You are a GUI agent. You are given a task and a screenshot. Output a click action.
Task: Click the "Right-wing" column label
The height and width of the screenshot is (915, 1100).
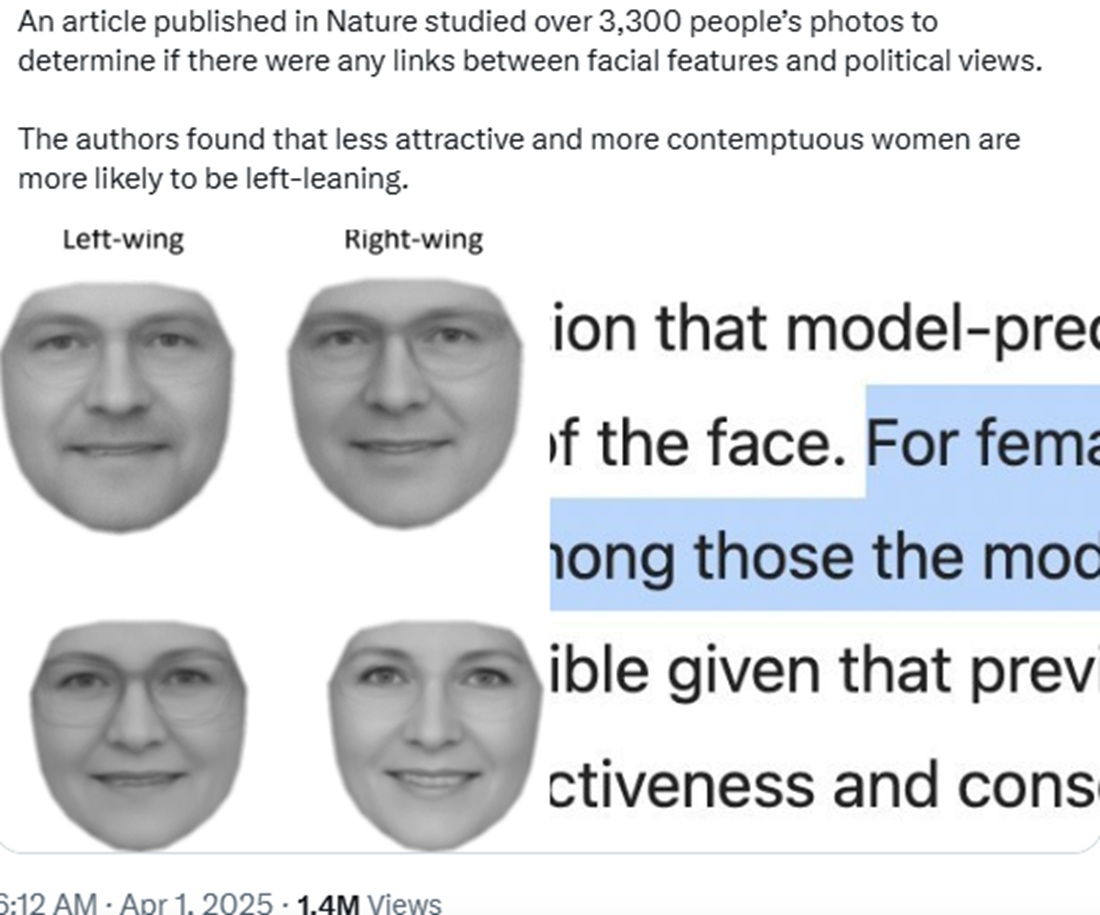pyautogui.click(x=413, y=240)
